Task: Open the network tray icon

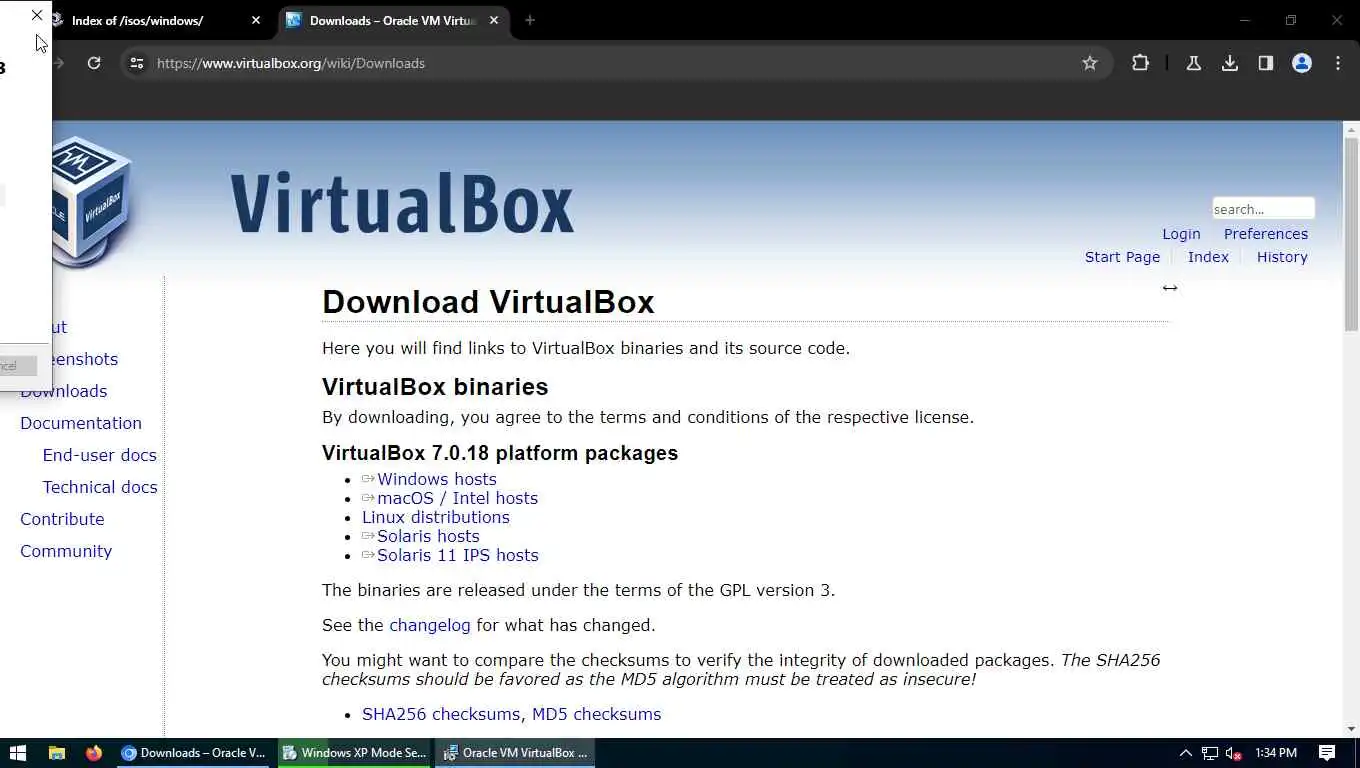Action: [x=1210, y=753]
